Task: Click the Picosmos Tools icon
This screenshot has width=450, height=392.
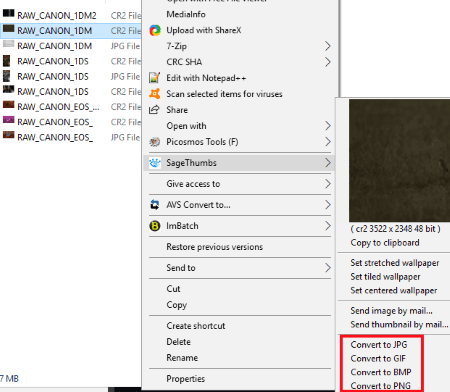Action: tap(154, 142)
